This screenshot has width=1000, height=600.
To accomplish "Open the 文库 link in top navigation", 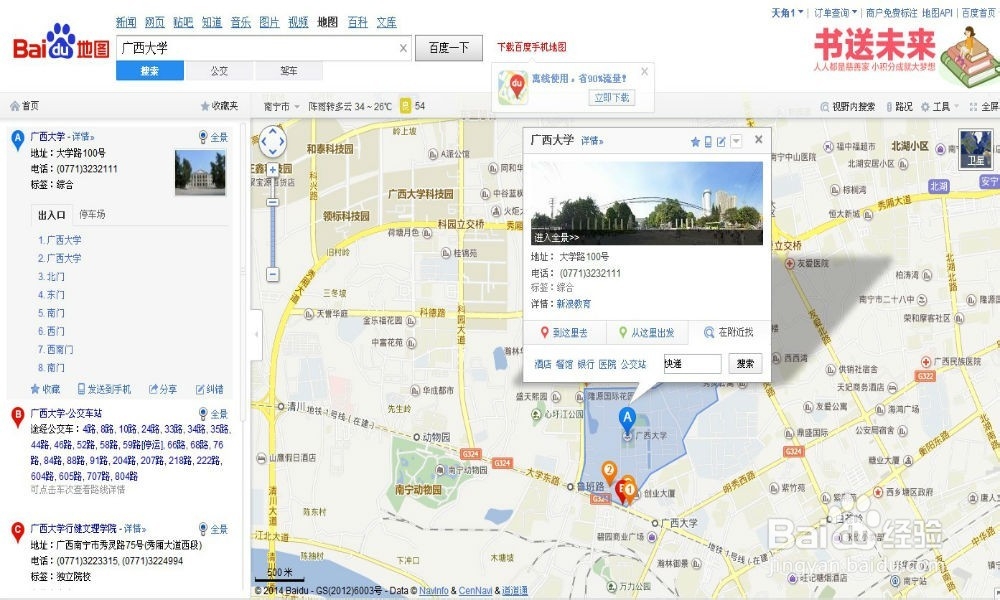I will (386, 22).
